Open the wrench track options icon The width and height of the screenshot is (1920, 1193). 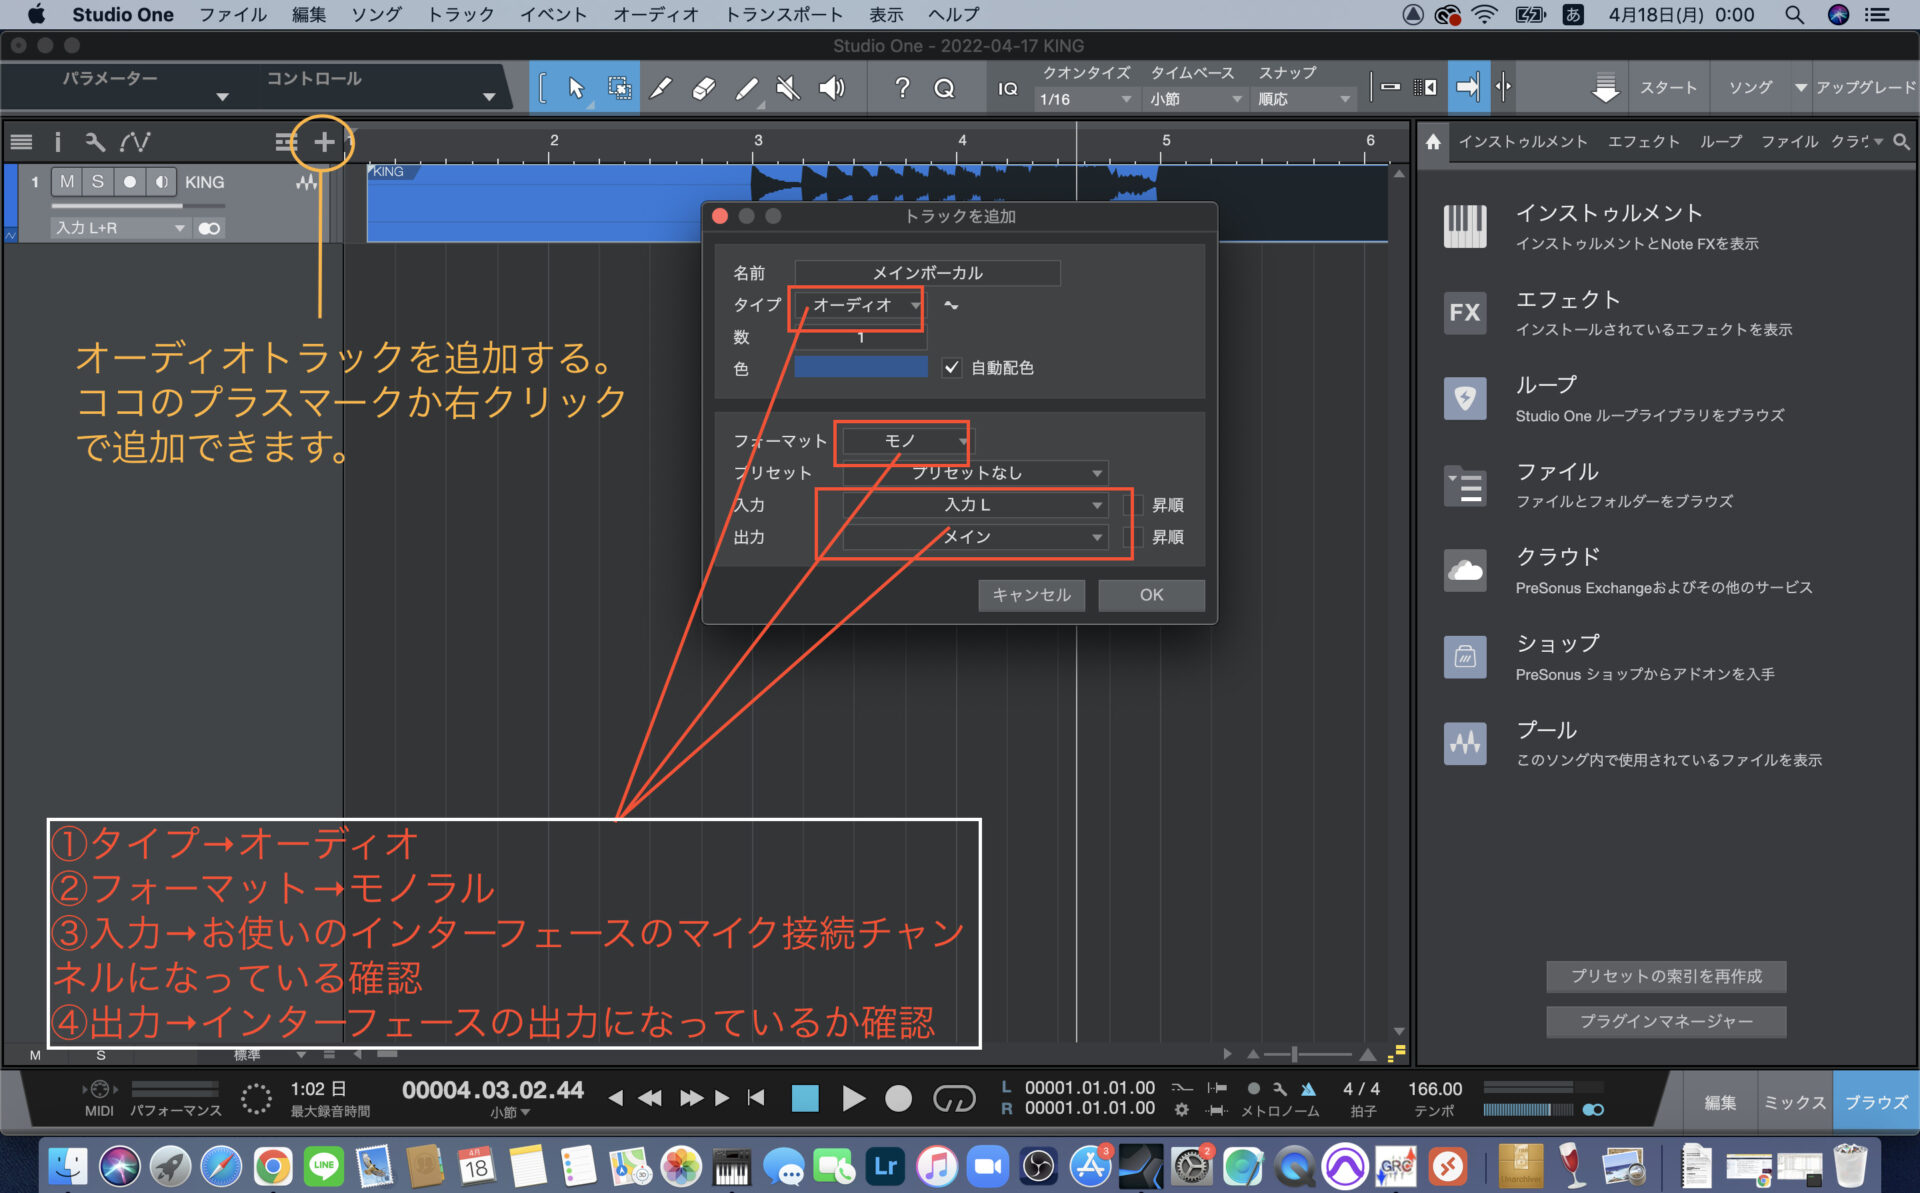pos(95,142)
